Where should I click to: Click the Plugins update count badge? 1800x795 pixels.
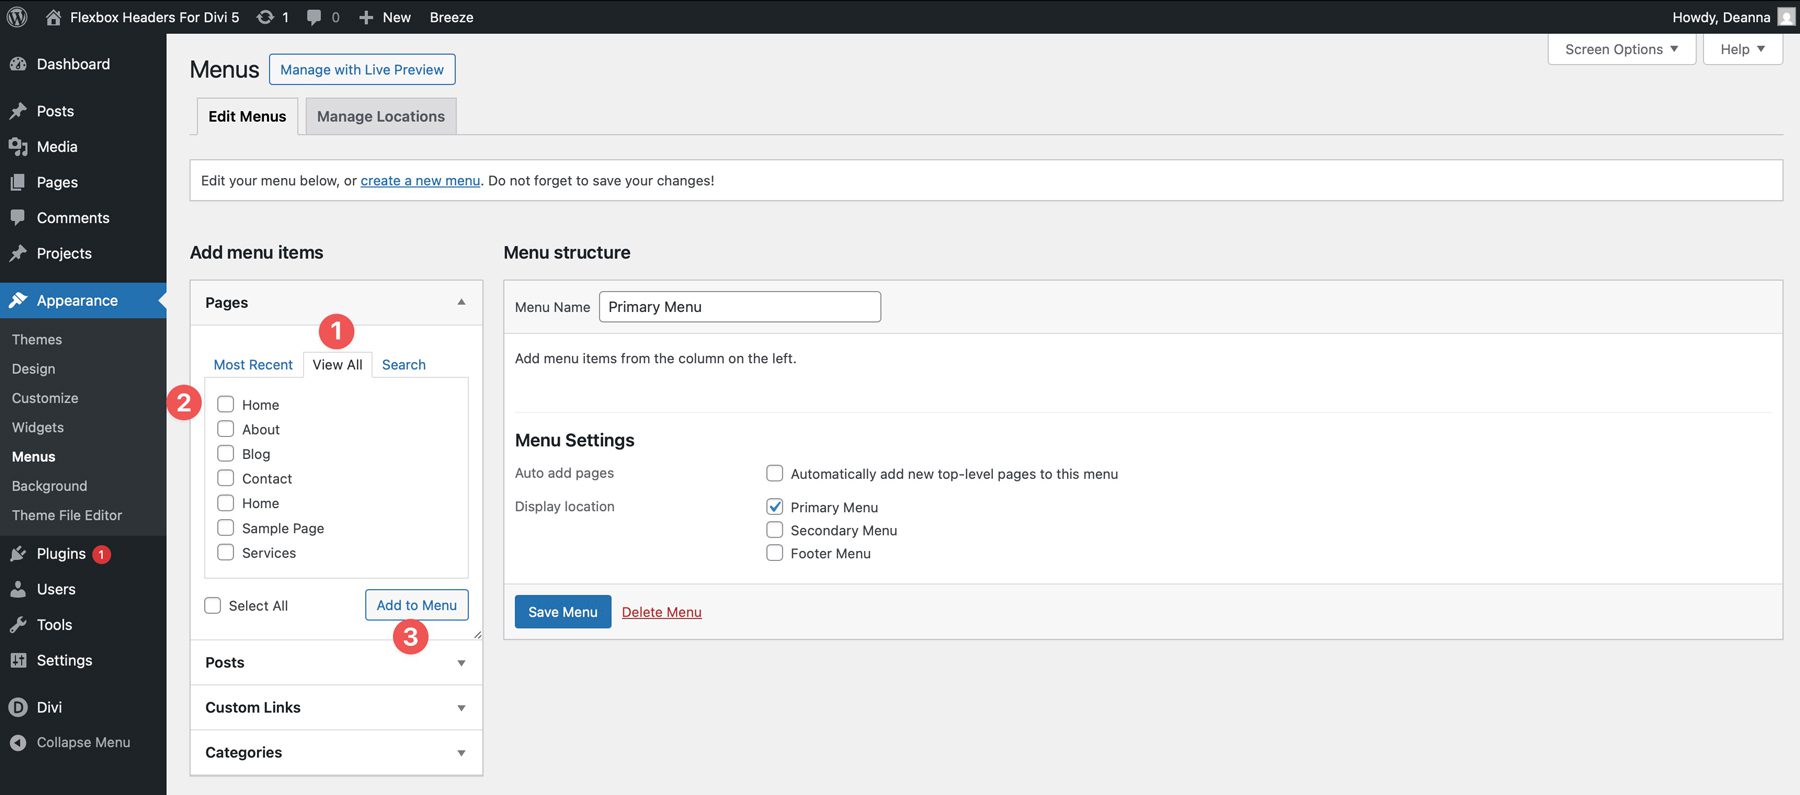[101, 554]
